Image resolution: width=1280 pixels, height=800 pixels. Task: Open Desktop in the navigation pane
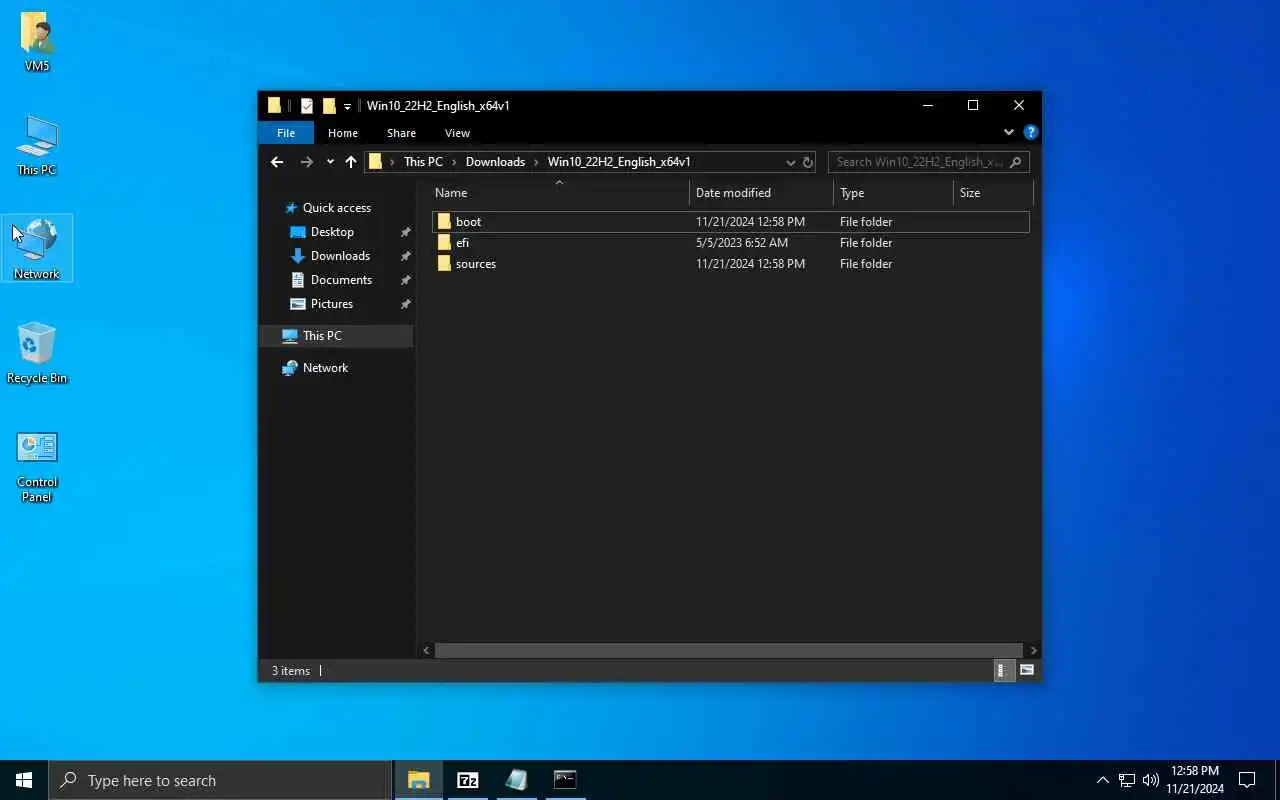click(332, 232)
